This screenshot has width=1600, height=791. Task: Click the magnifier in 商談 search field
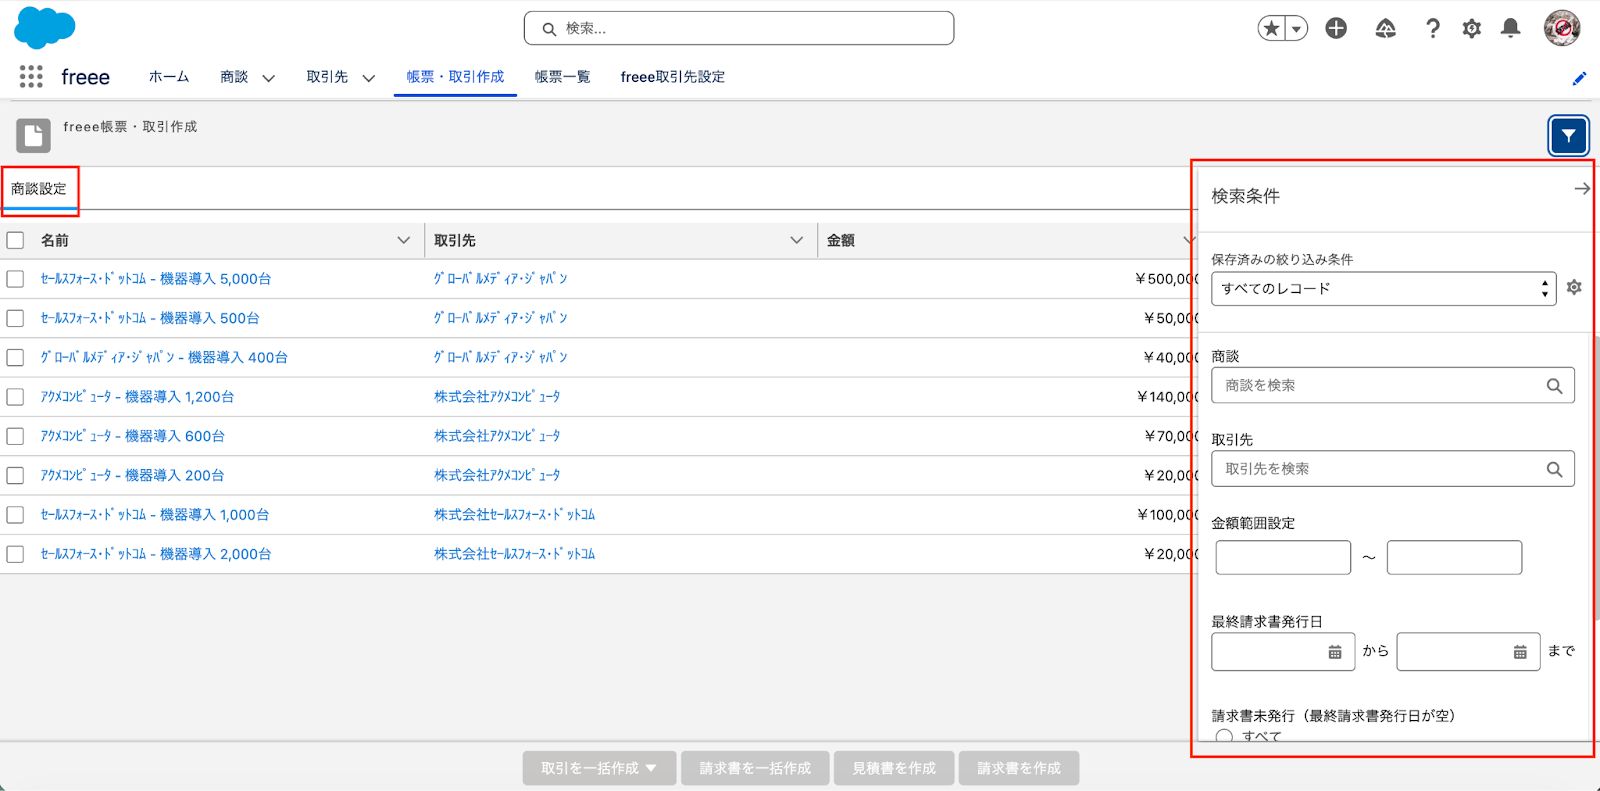click(1554, 386)
